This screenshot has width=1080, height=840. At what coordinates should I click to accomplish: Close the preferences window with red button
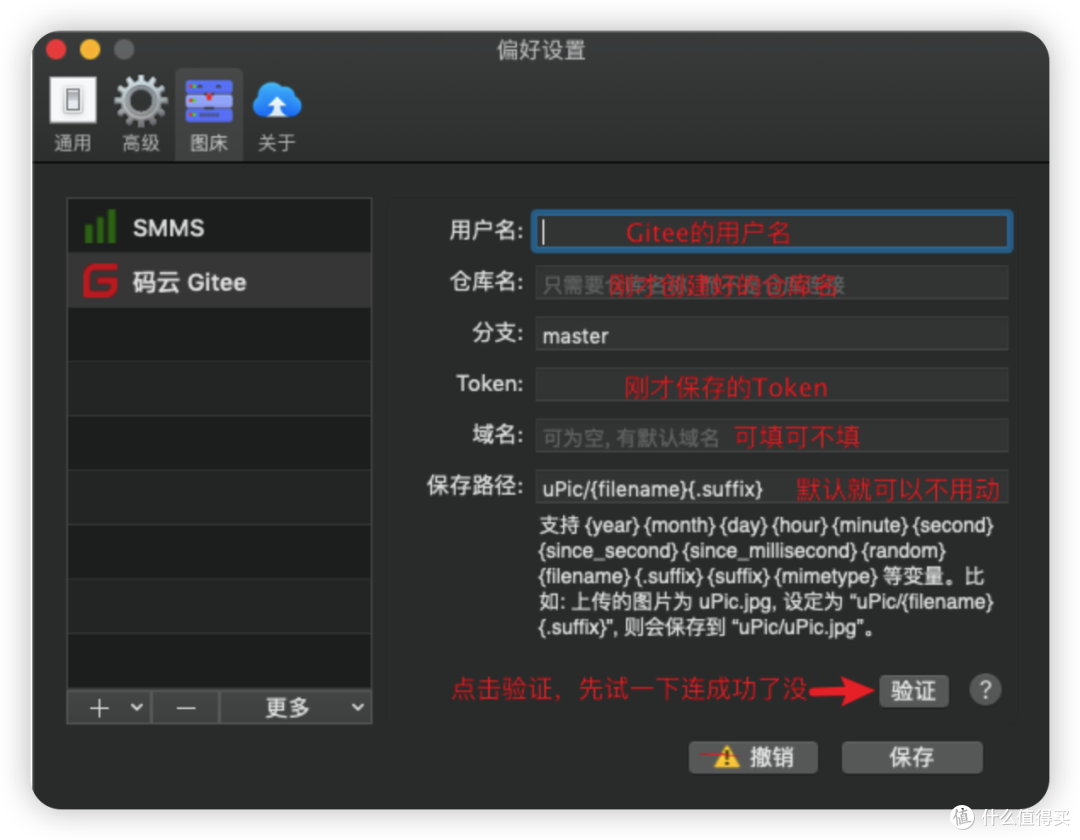pos(56,50)
